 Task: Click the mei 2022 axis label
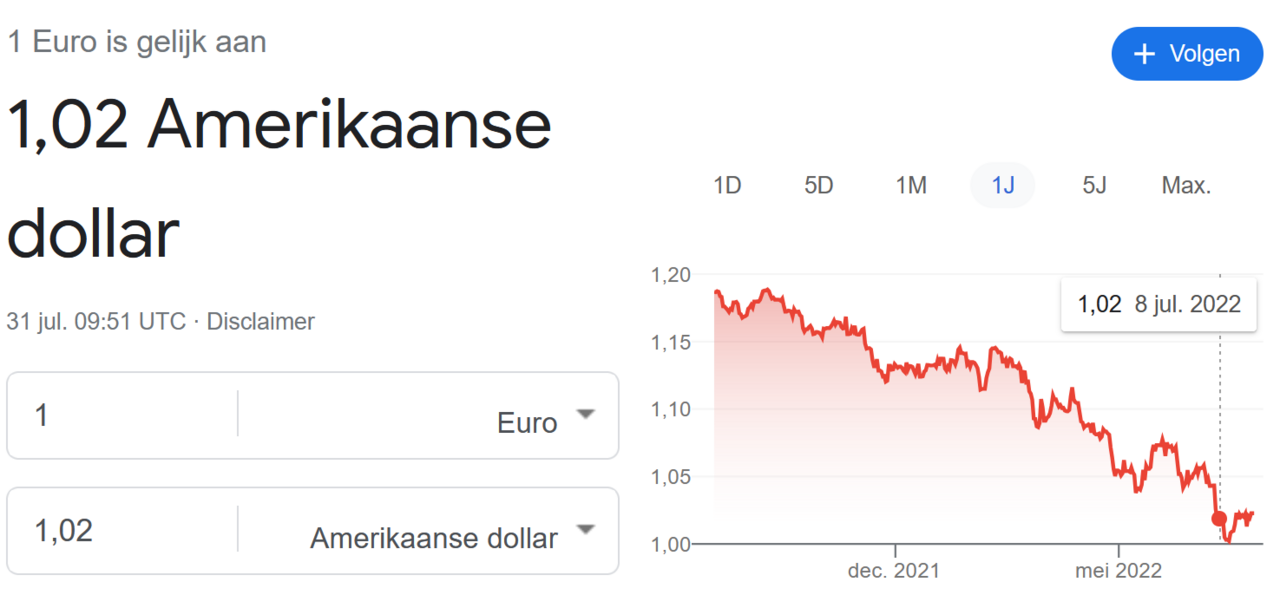(x=1118, y=571)
